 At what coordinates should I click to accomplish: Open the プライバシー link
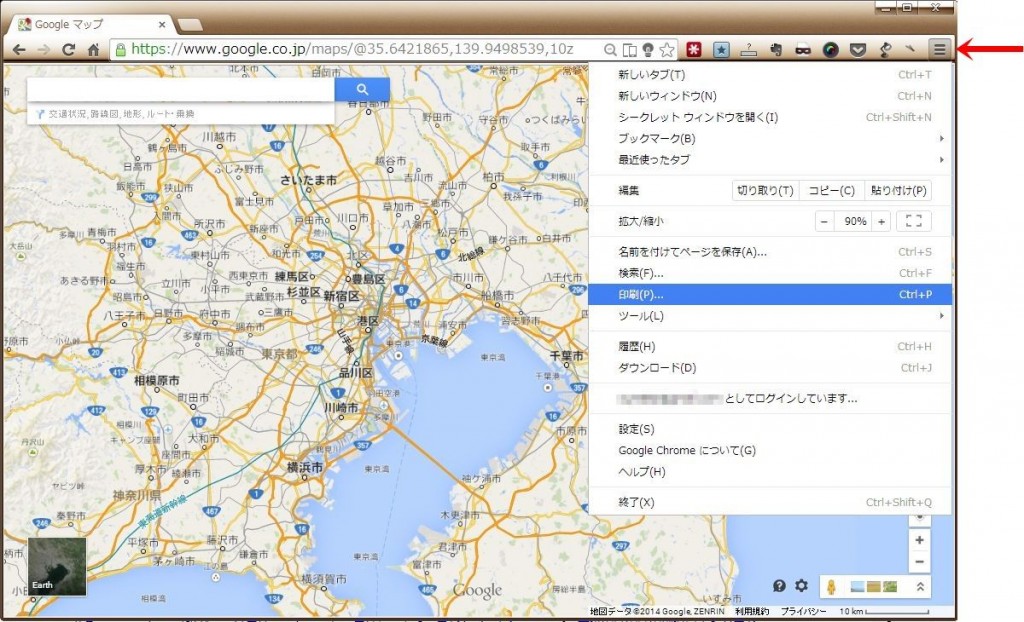click(x=803, y=612)
